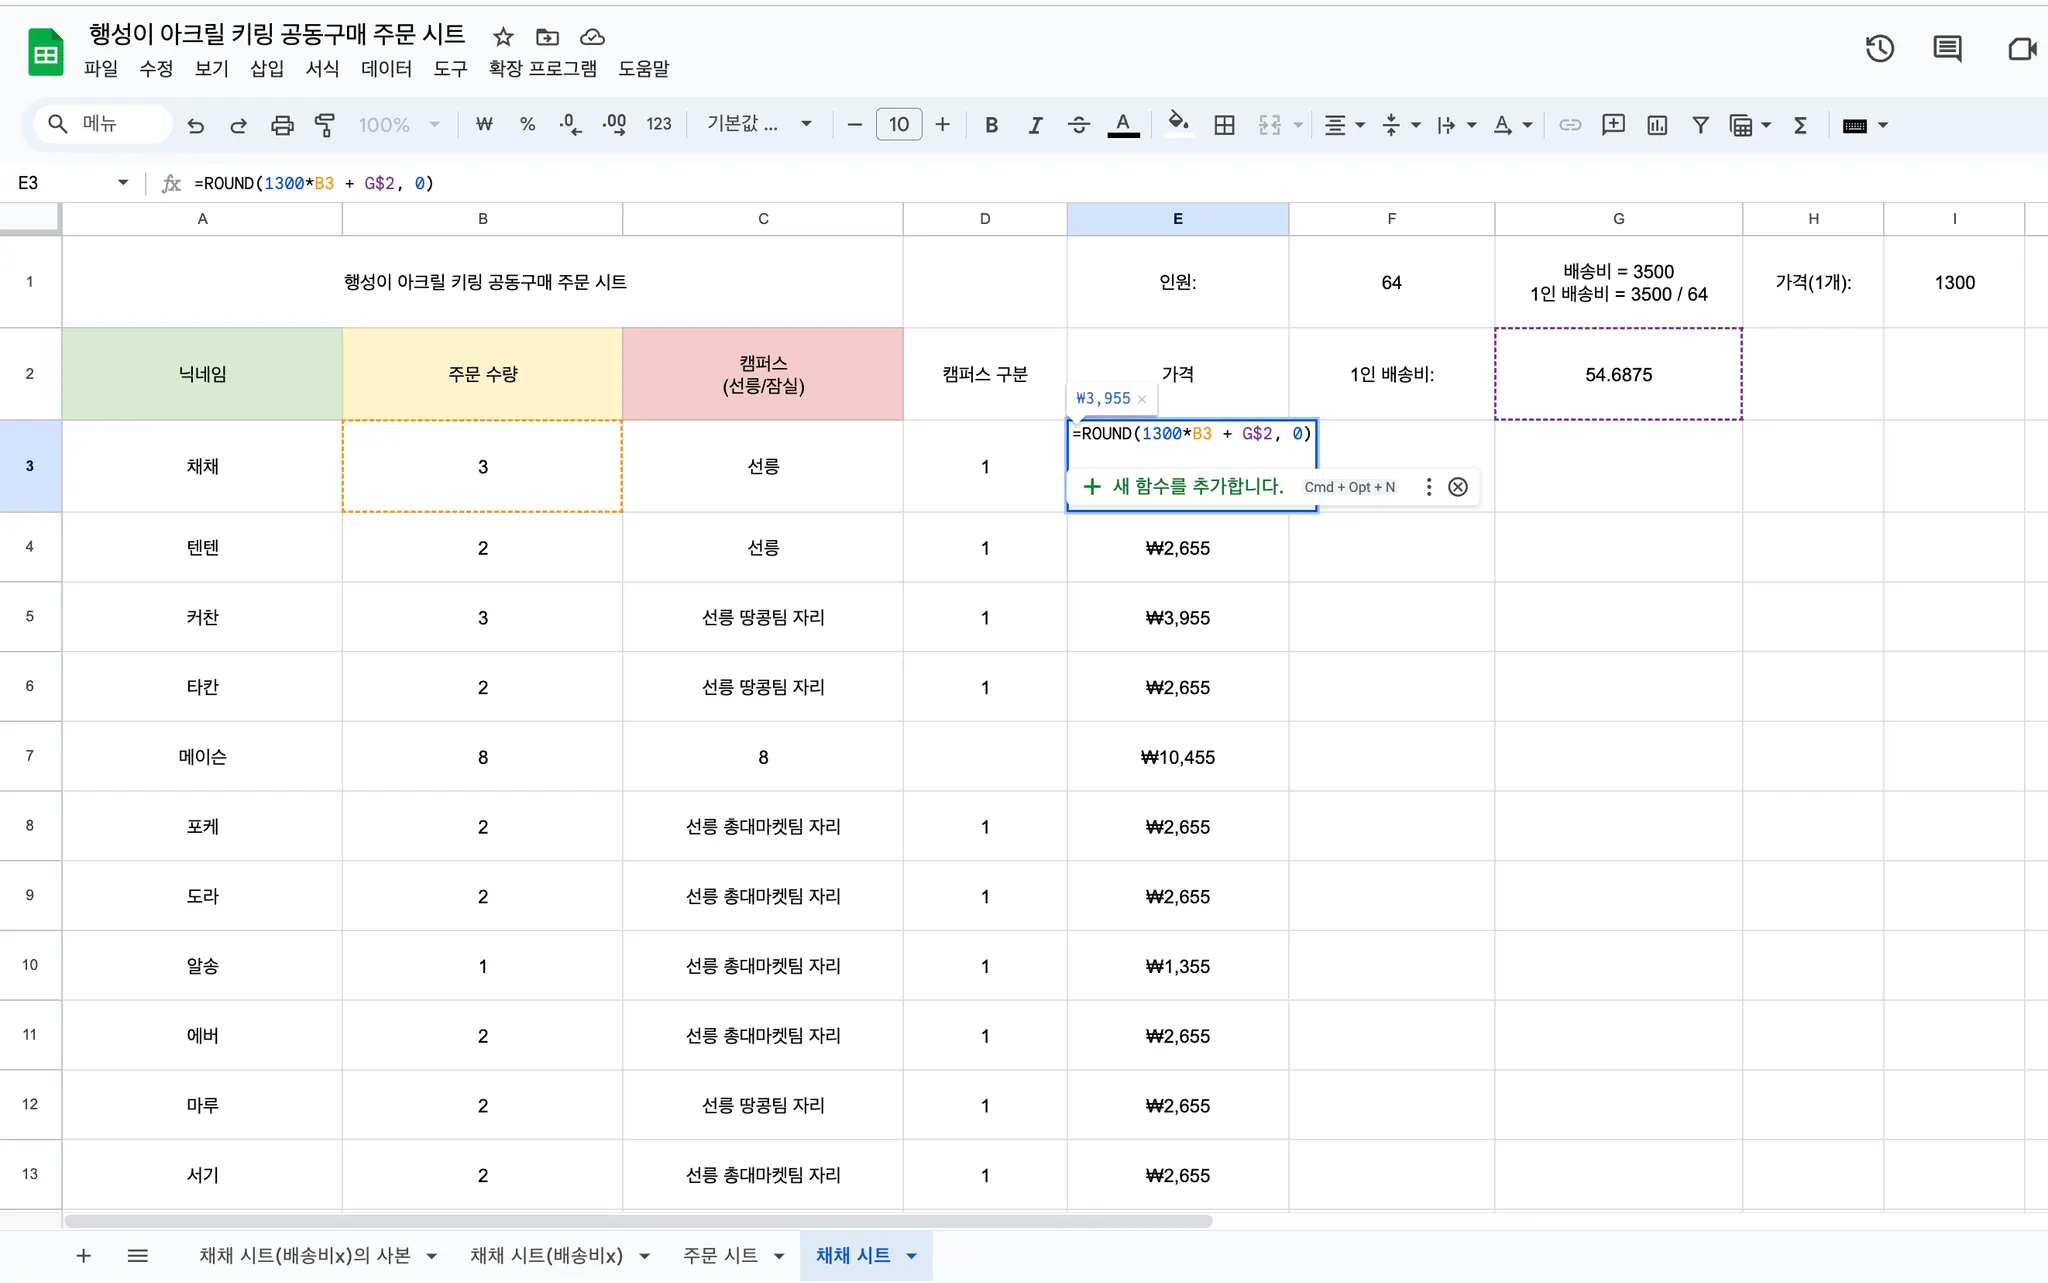Open the fill color picker

point(1178,124)
